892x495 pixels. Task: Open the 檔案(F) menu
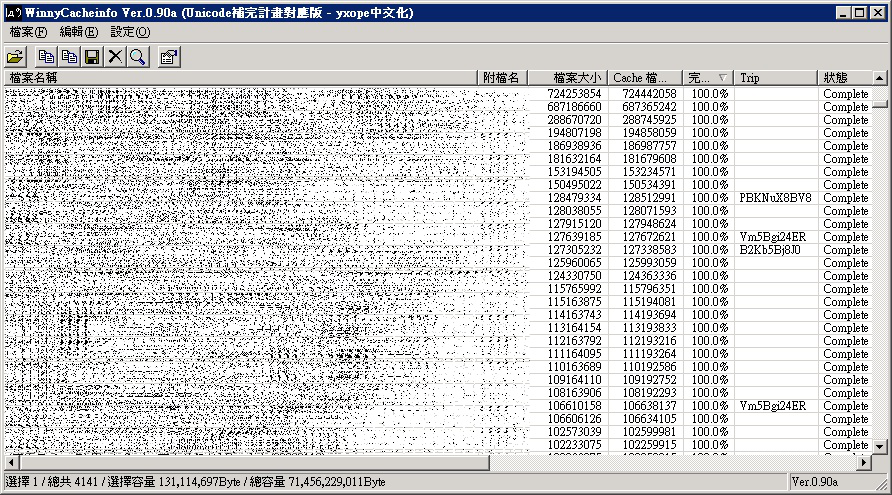(28, 32)
